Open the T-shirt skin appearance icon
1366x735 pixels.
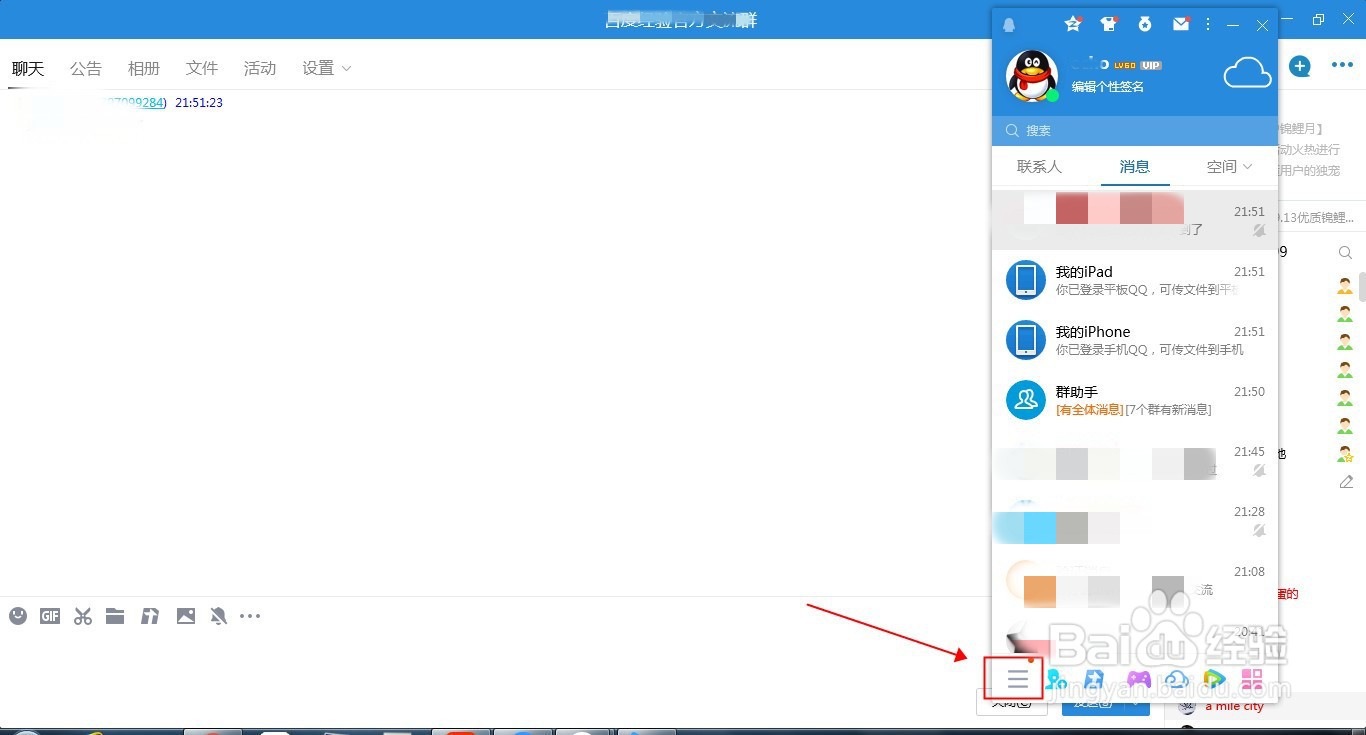1109,24
